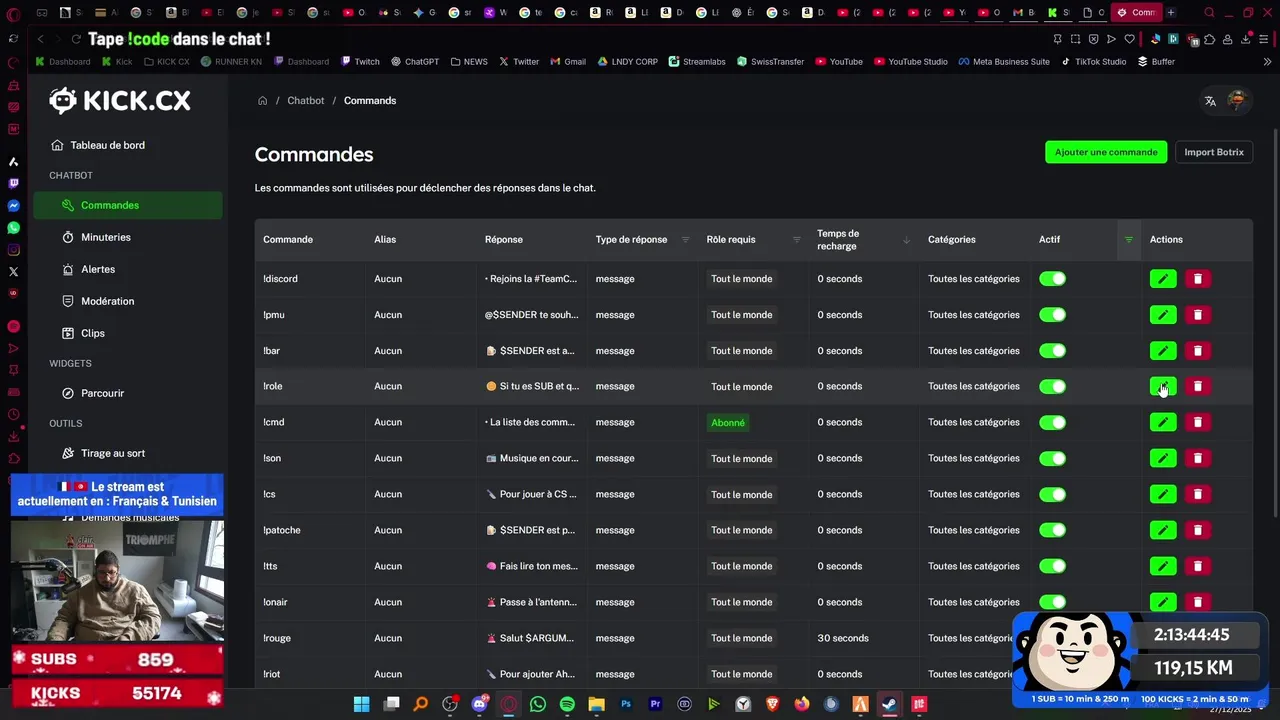This screenshot has height=720, width=1280.
Task: Open Spotify from the taskbar
Action: coord(567,704)
